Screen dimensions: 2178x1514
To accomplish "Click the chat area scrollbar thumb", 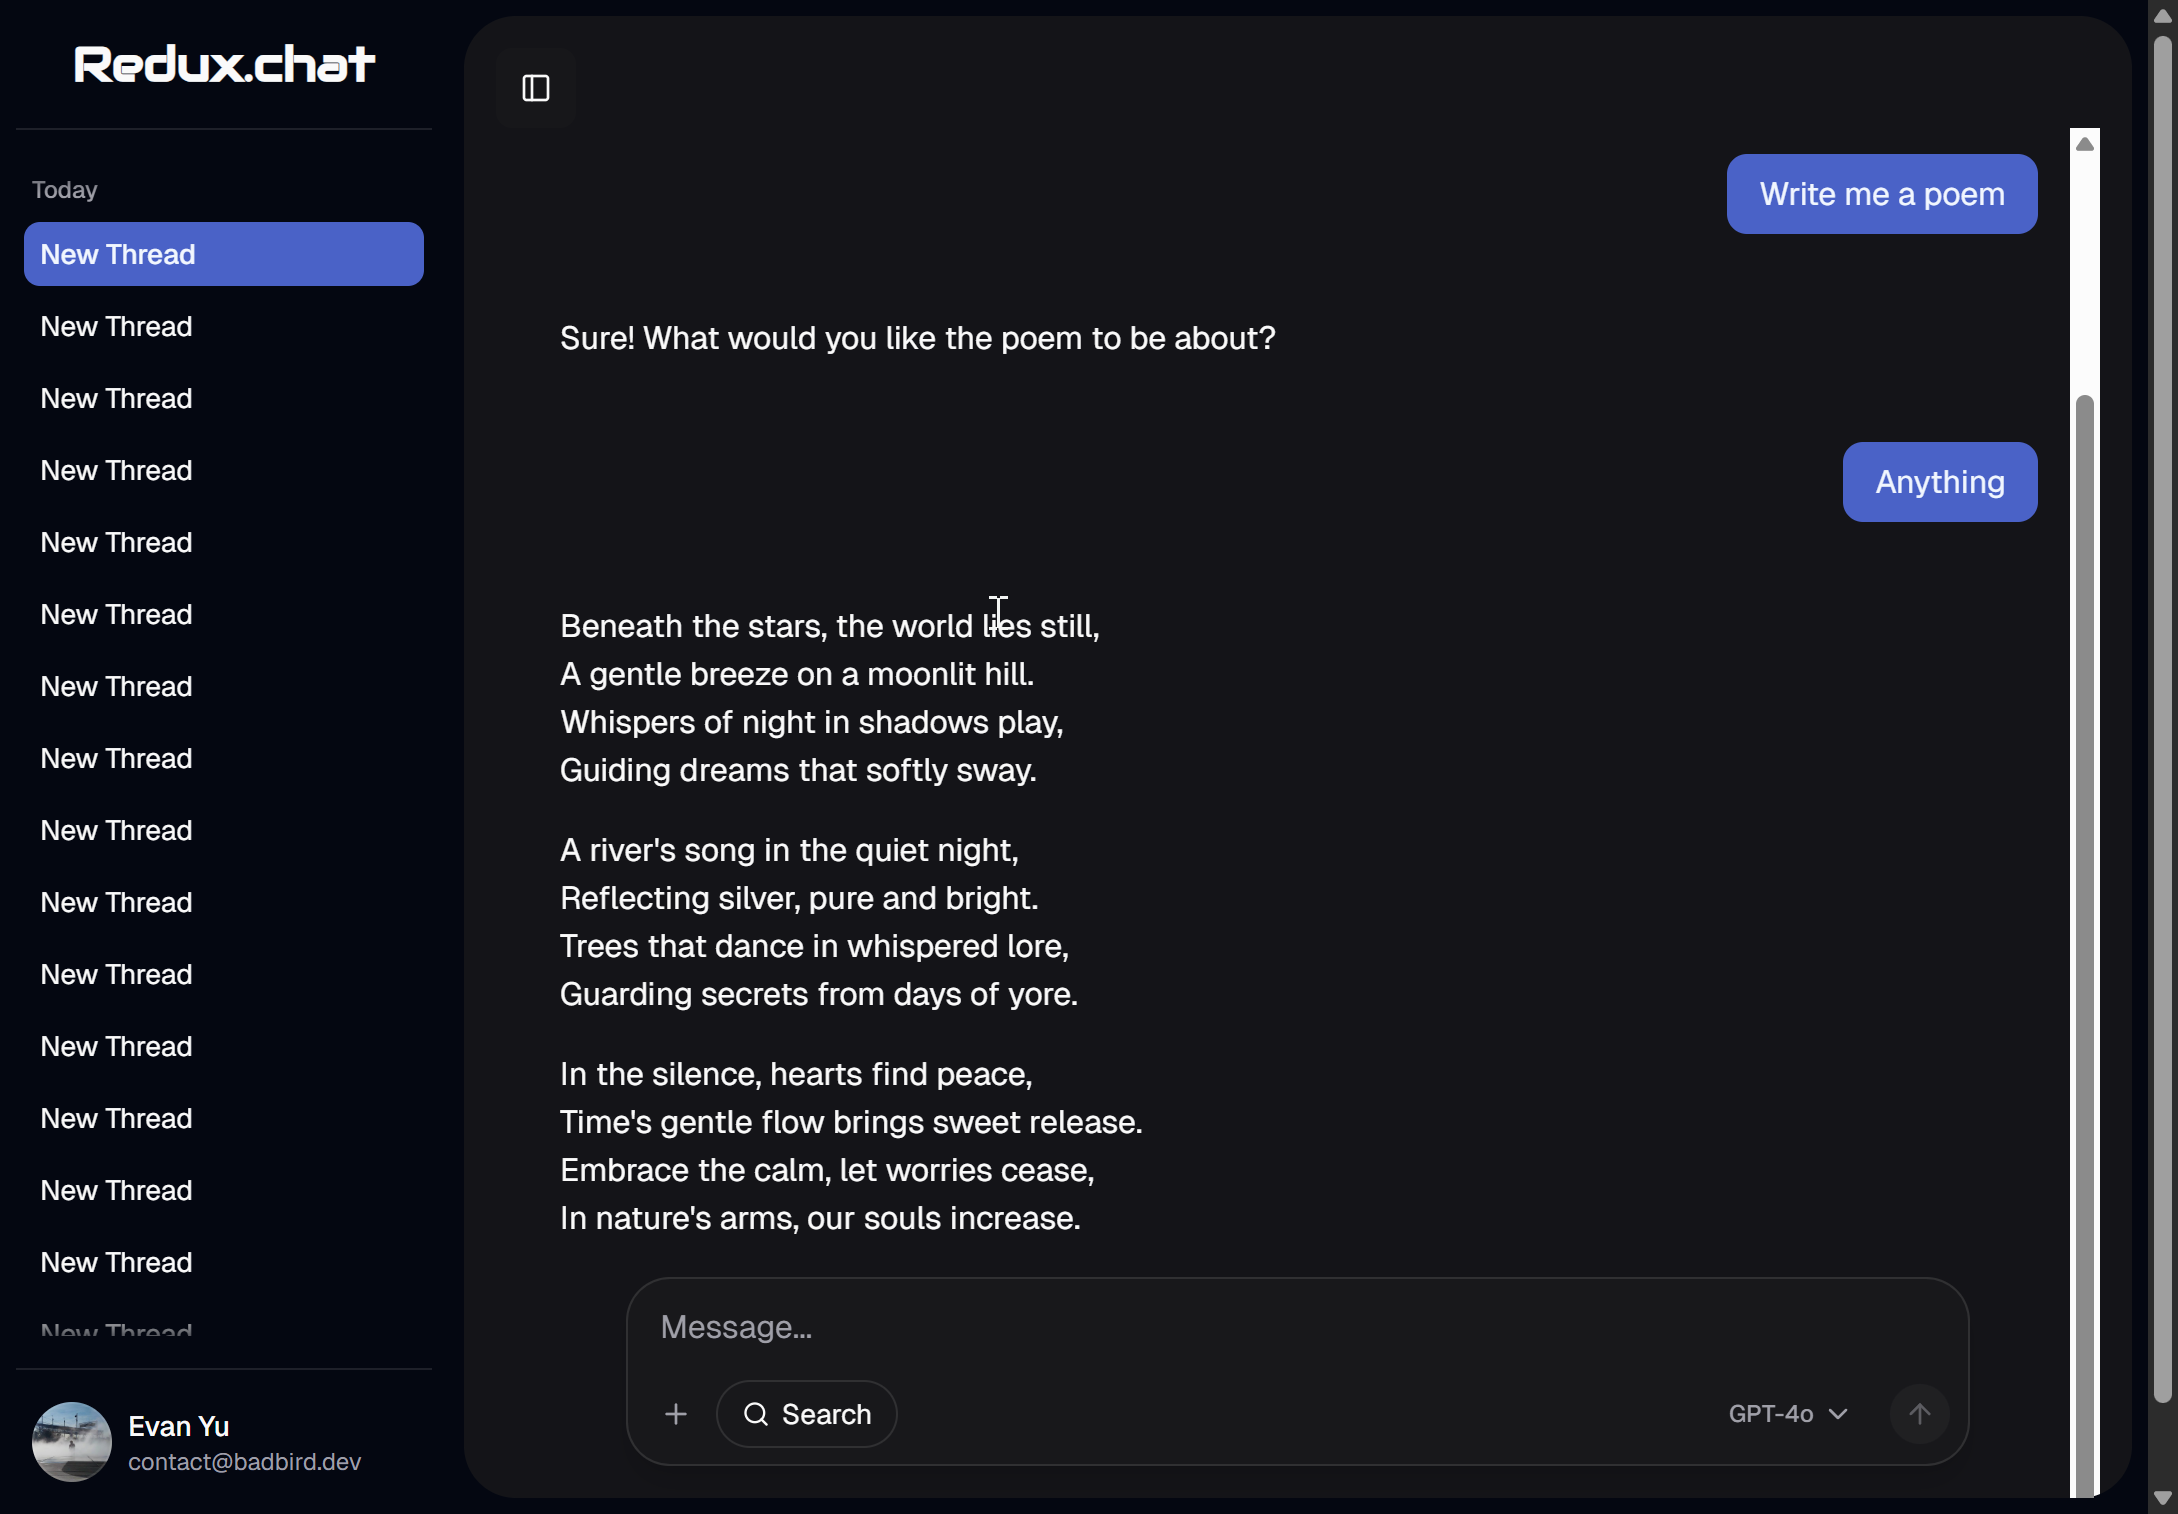I will click(2085, 900).
